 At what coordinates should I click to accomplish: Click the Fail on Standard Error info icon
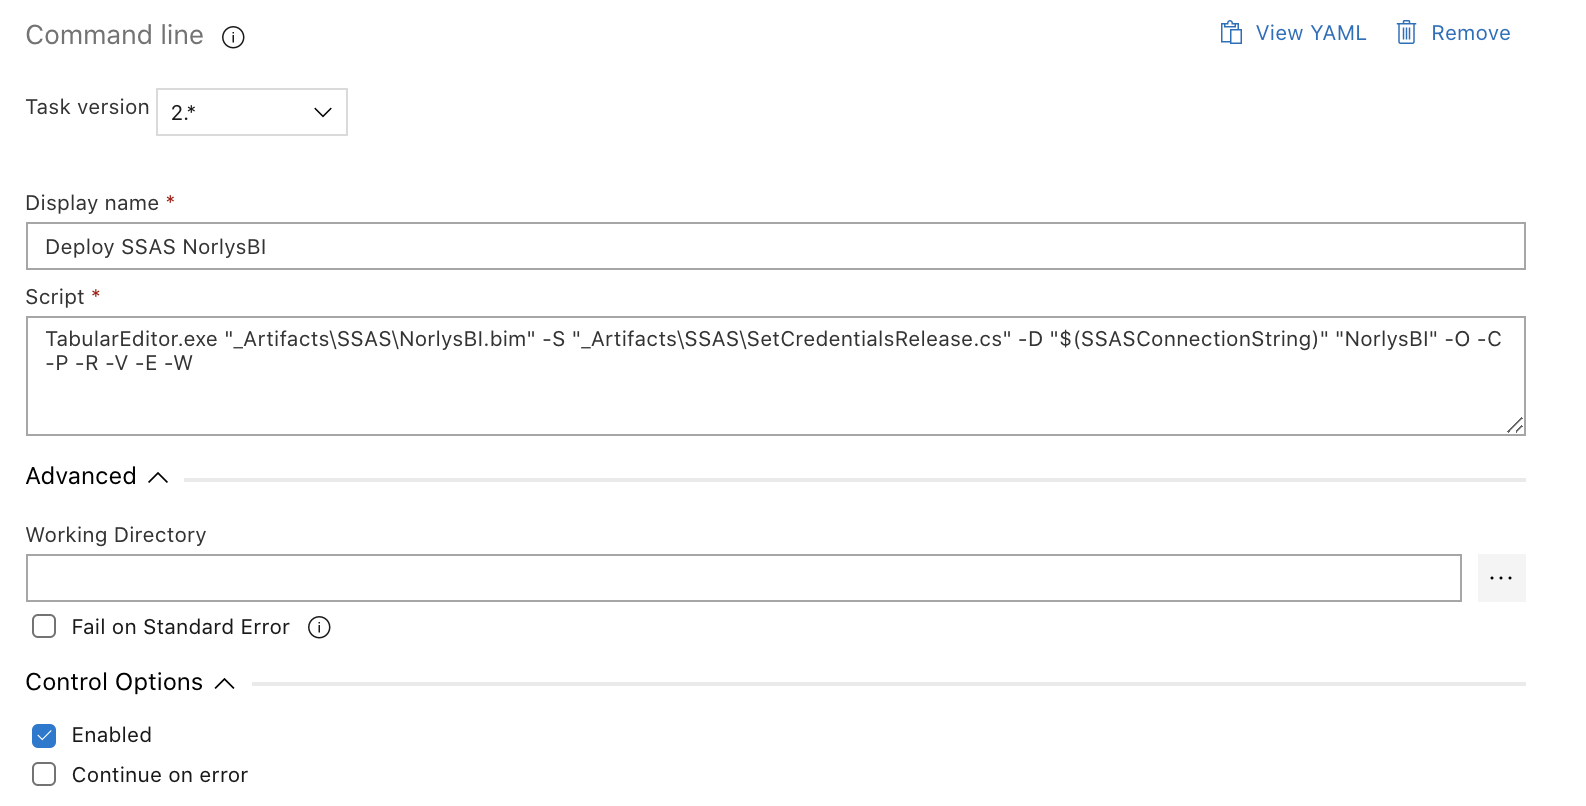coord(319,627)
